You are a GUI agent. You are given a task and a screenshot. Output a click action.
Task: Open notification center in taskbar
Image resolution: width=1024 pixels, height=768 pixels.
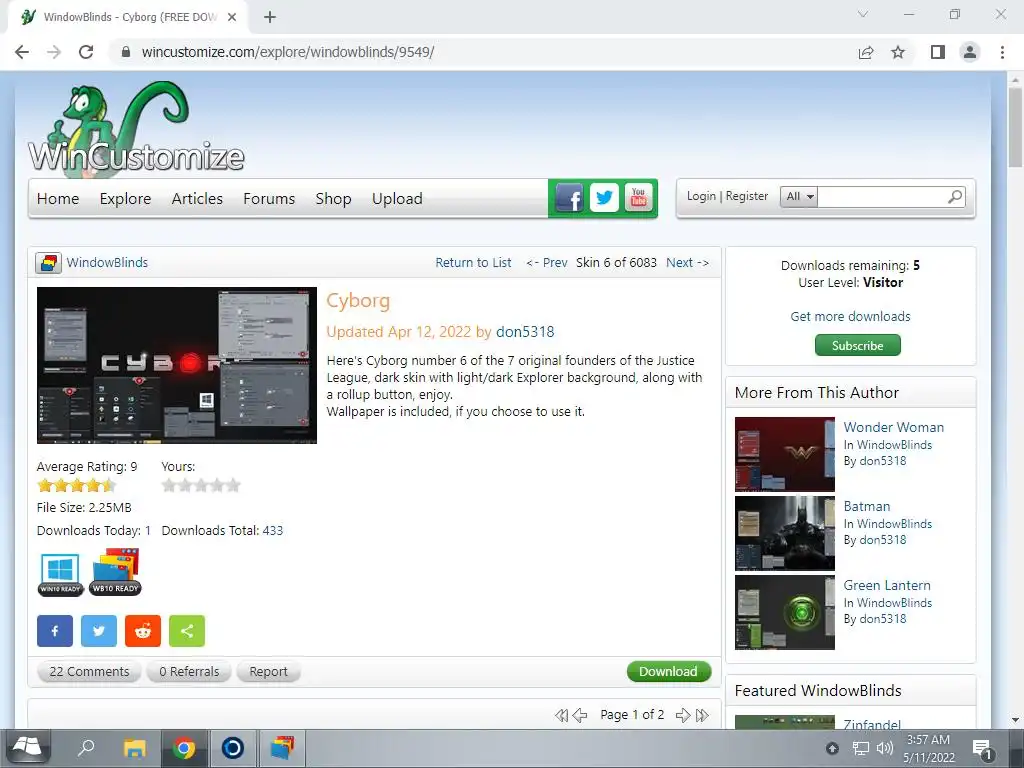point(982,750)
